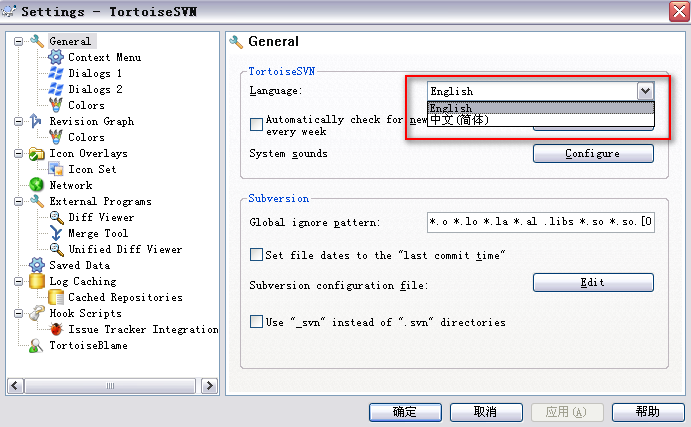Collapse the External Programs tree node
Screen dimensions: 691x427
(18, 201)
